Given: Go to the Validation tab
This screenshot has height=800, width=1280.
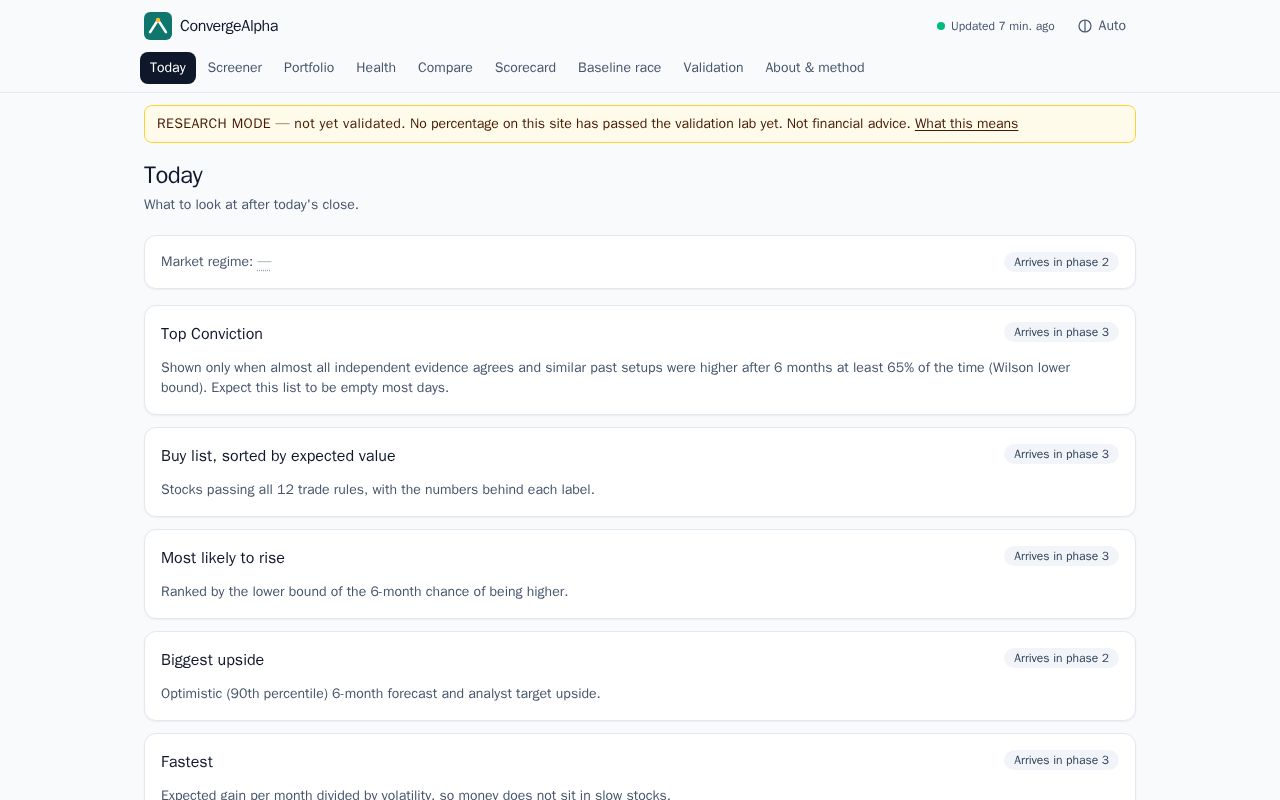Looking at the screenshot, I should click(x=713, y=68).
